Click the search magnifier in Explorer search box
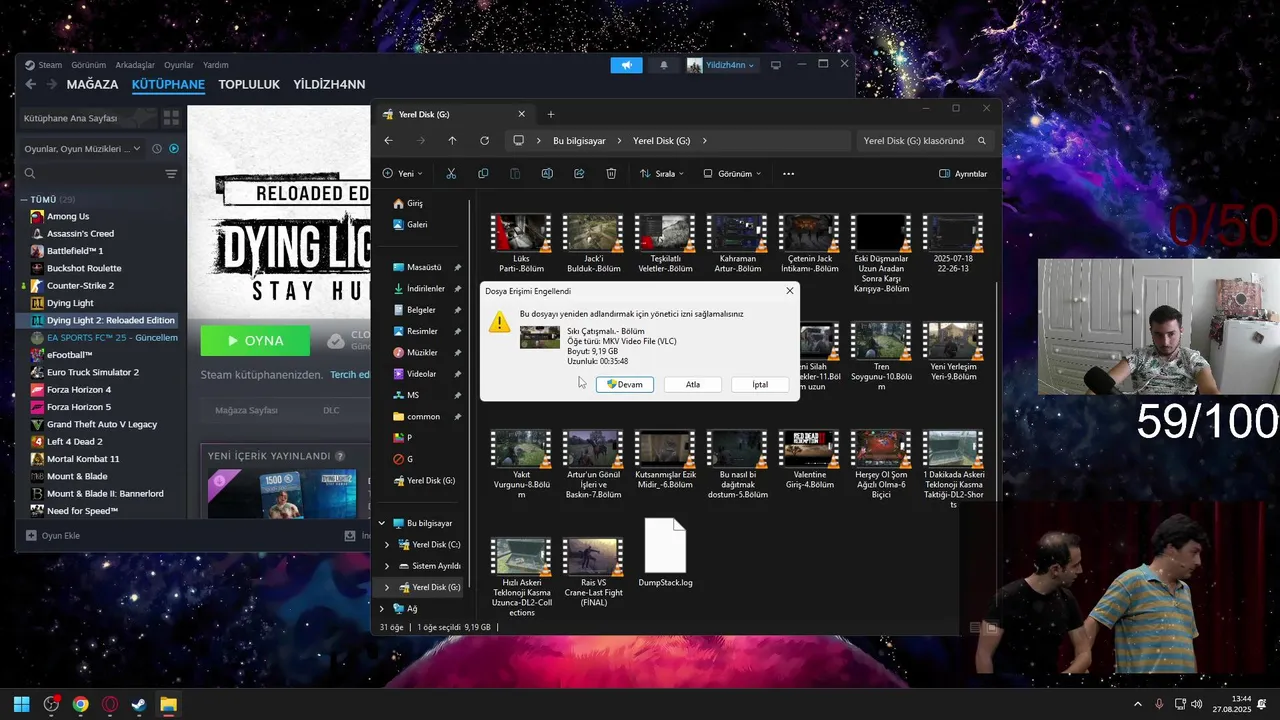 [x=982, y=141]
